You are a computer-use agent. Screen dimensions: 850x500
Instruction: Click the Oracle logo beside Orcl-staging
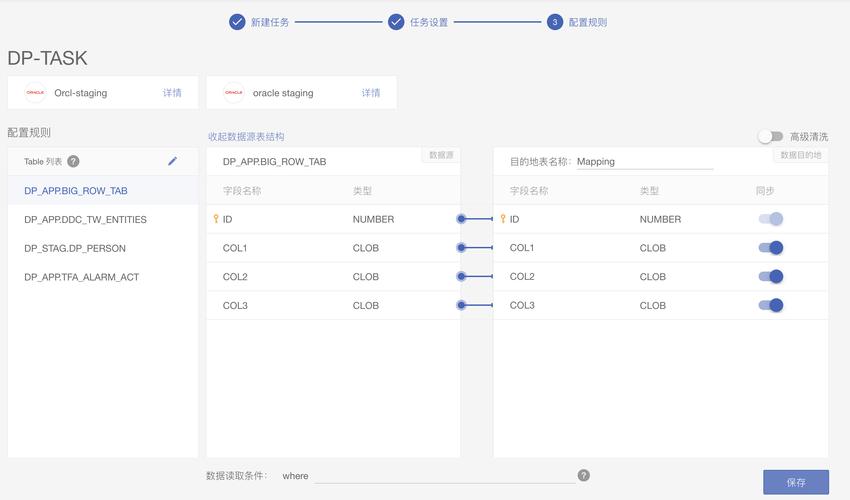tap(35, 93)
